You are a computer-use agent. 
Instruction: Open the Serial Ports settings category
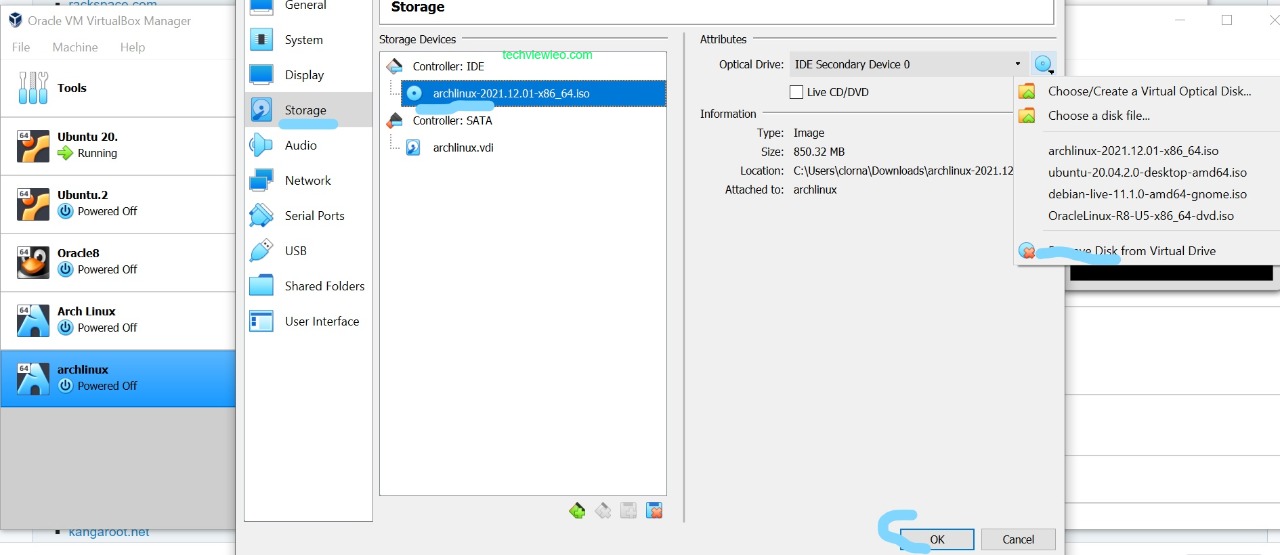coord(308,215)
